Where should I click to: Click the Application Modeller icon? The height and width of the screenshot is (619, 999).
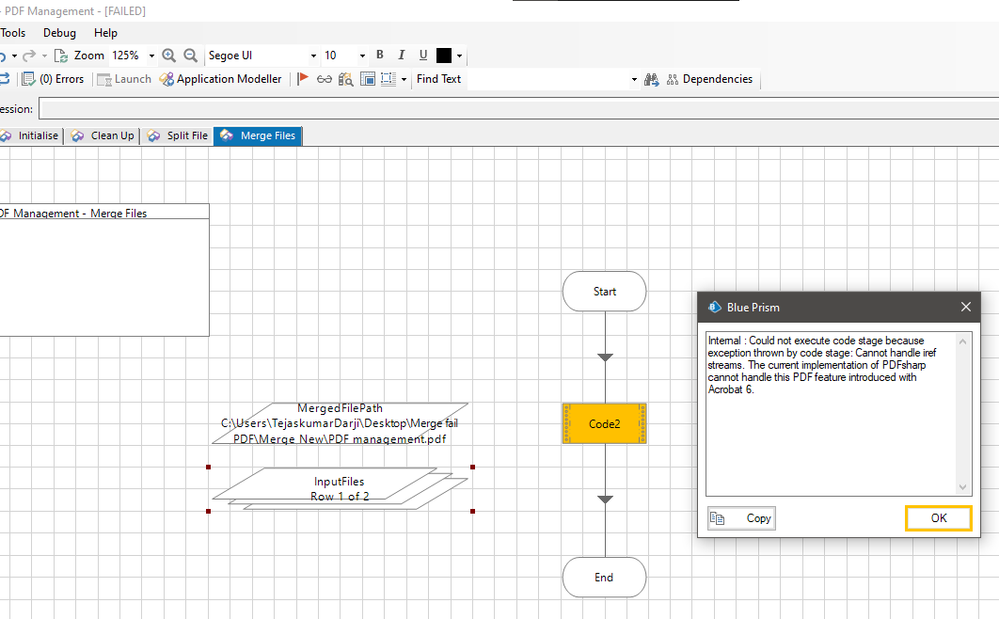[x=166, y=79]
